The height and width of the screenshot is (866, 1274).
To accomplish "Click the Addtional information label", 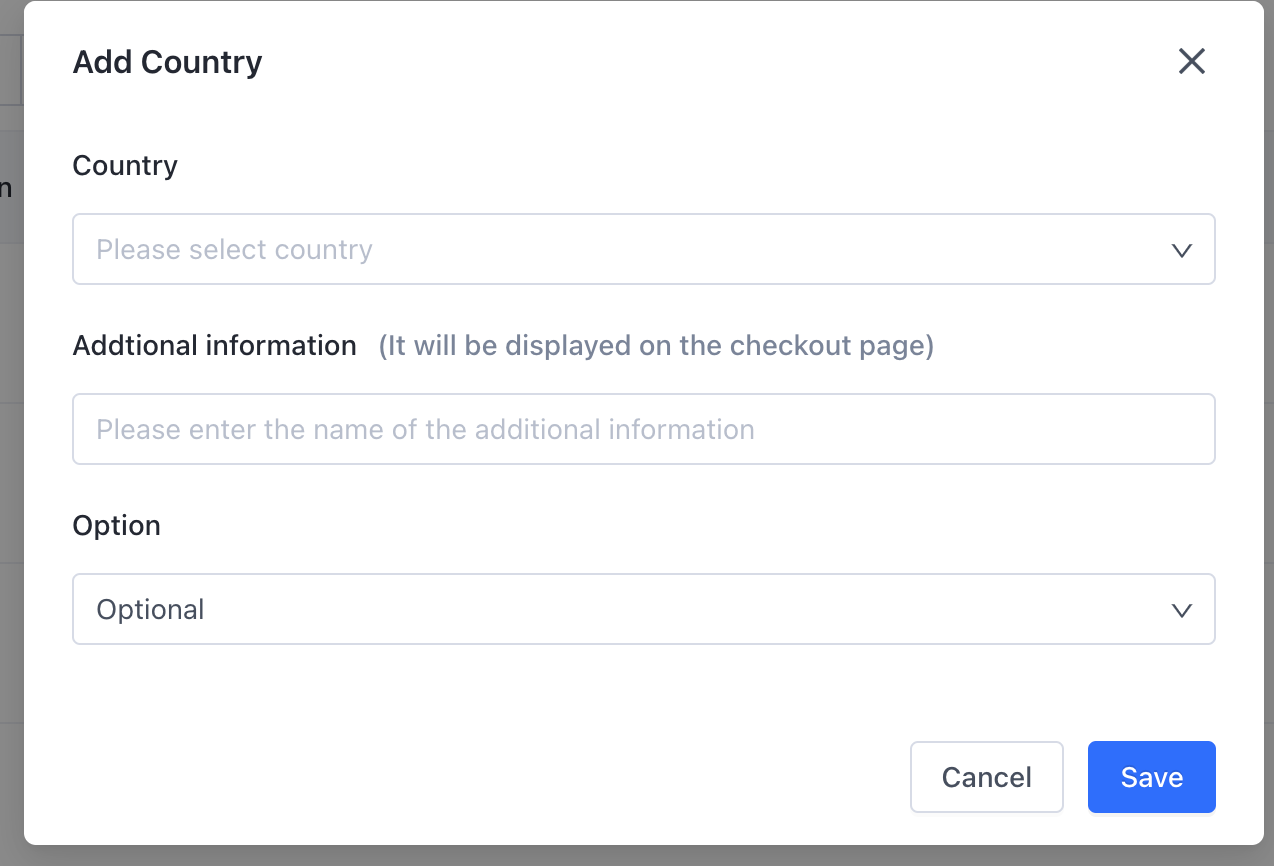I will pyautogui.click(x=214, y=346).
